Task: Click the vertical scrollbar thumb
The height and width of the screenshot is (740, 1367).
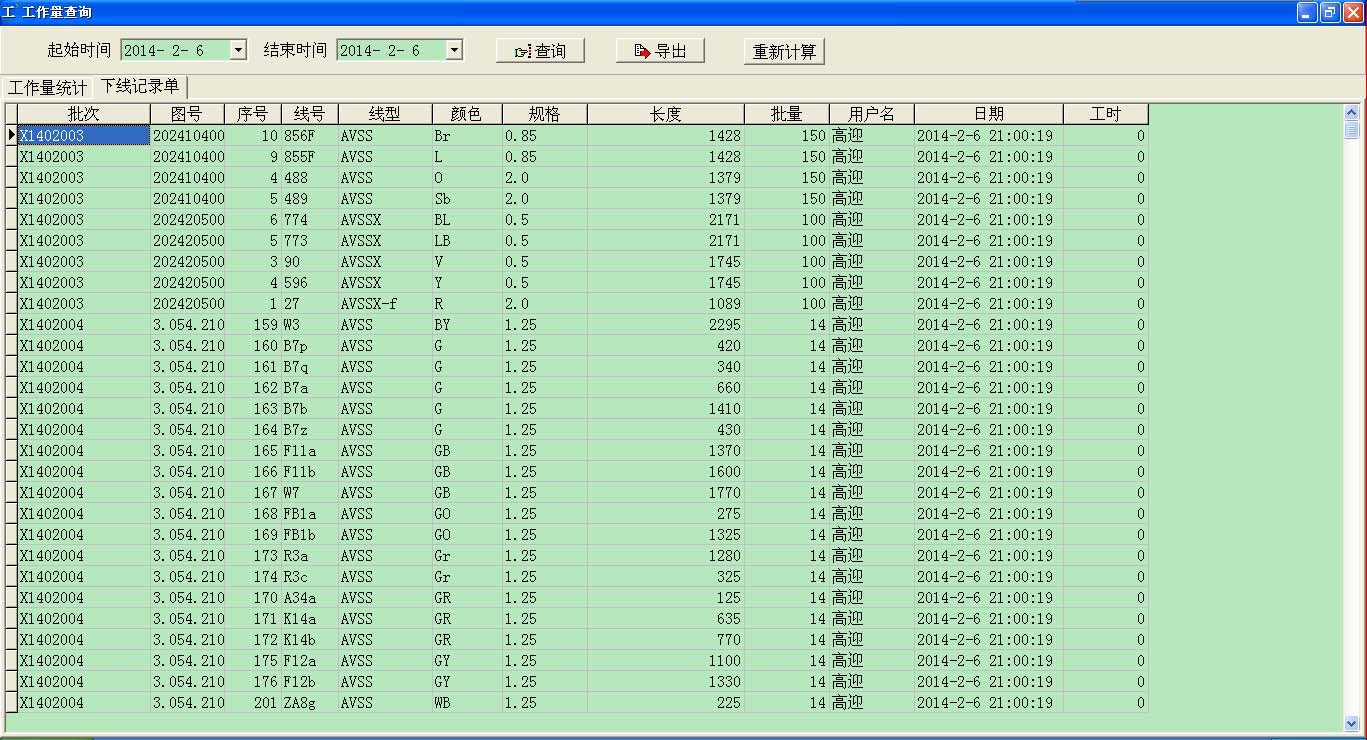Action: coord(1352,129)
